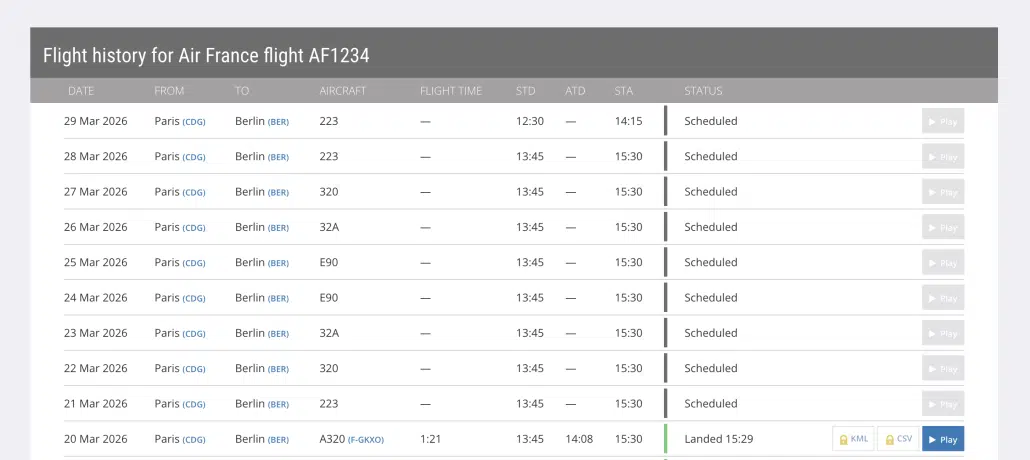The height and width of the screenshot is (460, 1030).
Task: Click Play button for 28 Mar flight
Action: click(x=943, y=157)
